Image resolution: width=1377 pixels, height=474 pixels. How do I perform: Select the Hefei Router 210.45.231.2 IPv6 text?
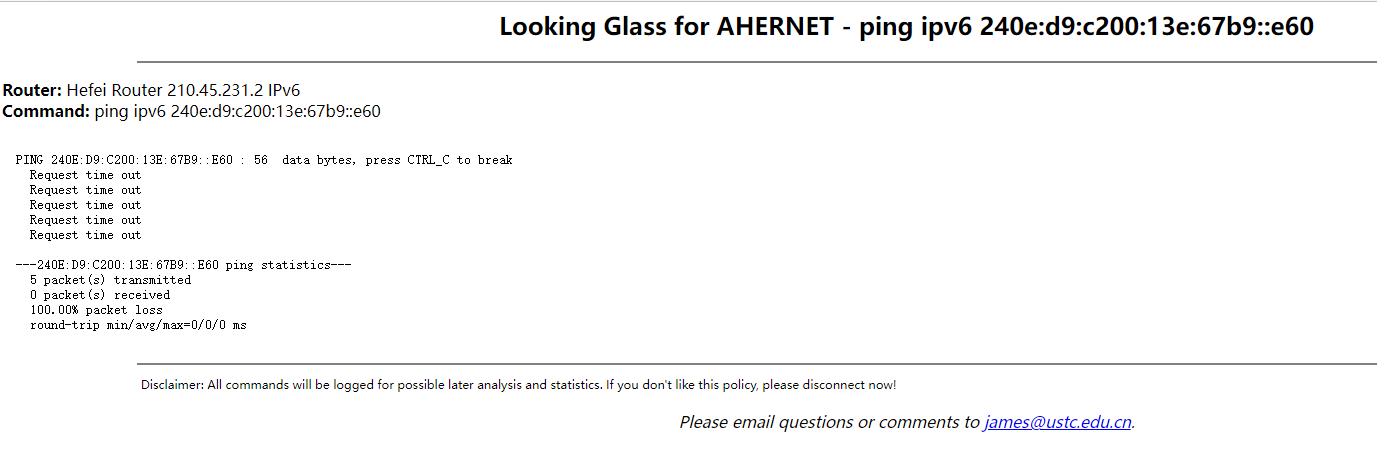coord(183,90)
